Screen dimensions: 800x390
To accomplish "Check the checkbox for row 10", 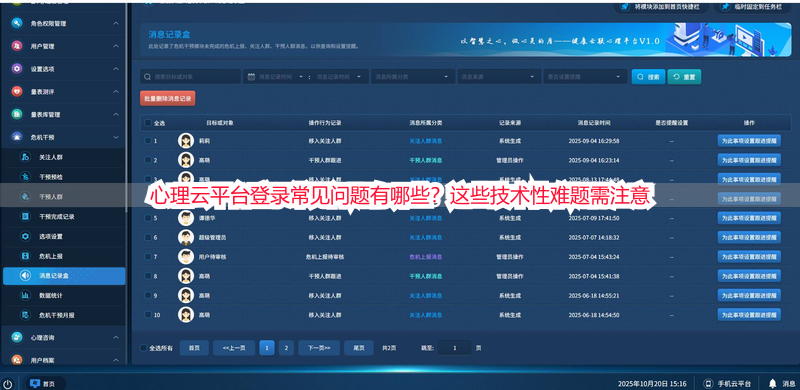I will click(x=148, y=314).
